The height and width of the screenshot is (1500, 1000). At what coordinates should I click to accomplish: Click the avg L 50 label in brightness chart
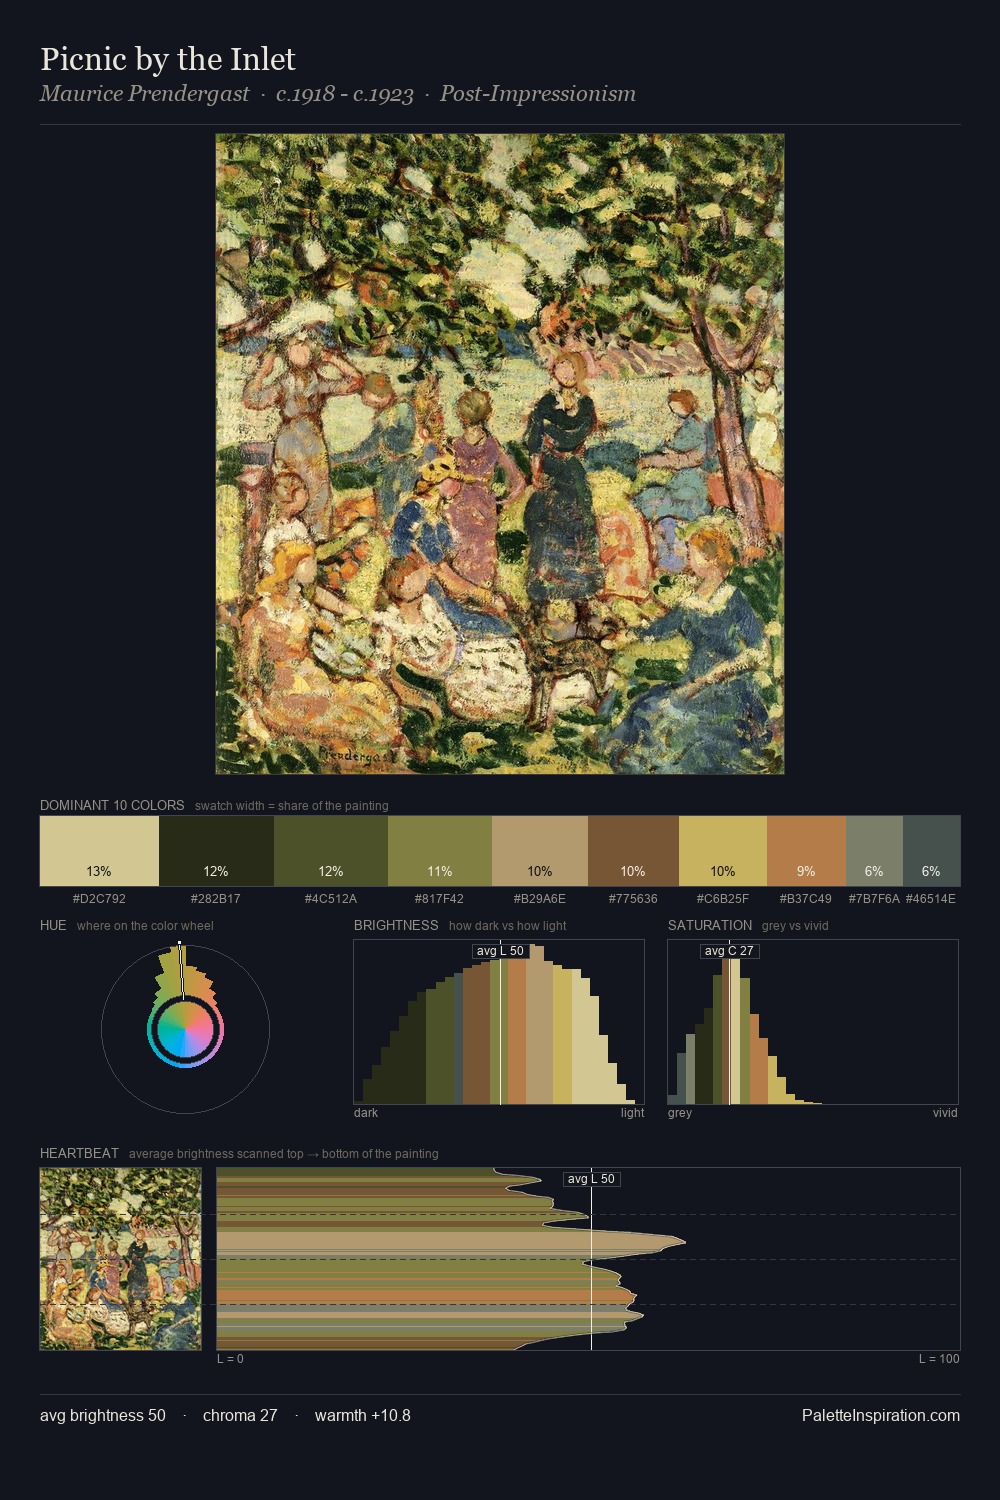point(500,951)
